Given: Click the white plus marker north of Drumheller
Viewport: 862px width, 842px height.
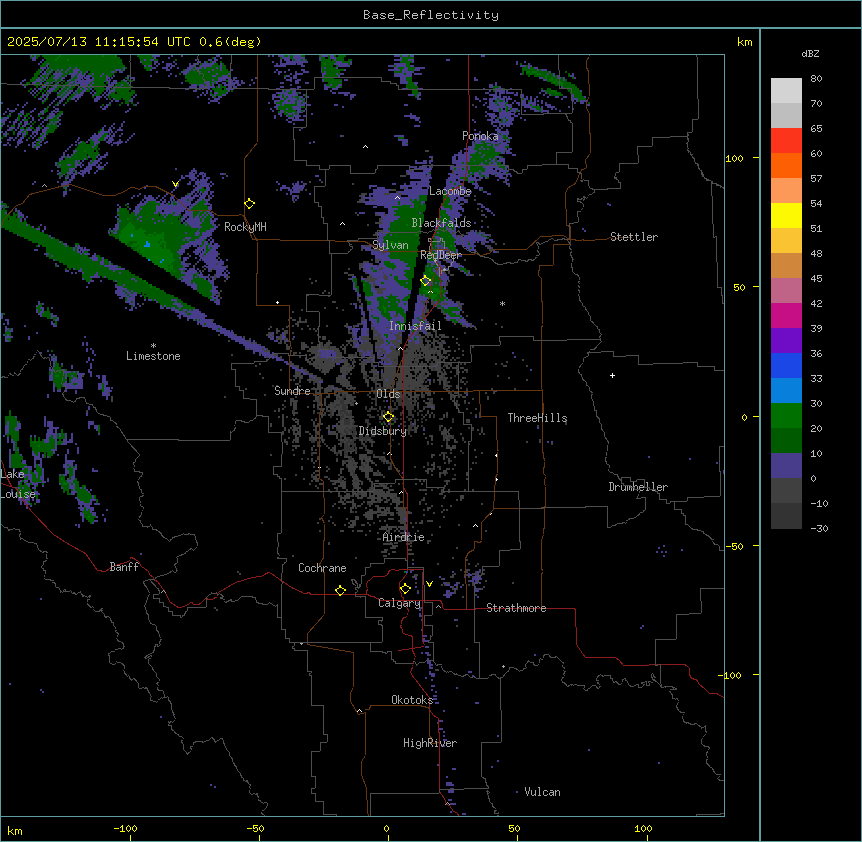Looking at the screenshot, I should pos(612,375).
